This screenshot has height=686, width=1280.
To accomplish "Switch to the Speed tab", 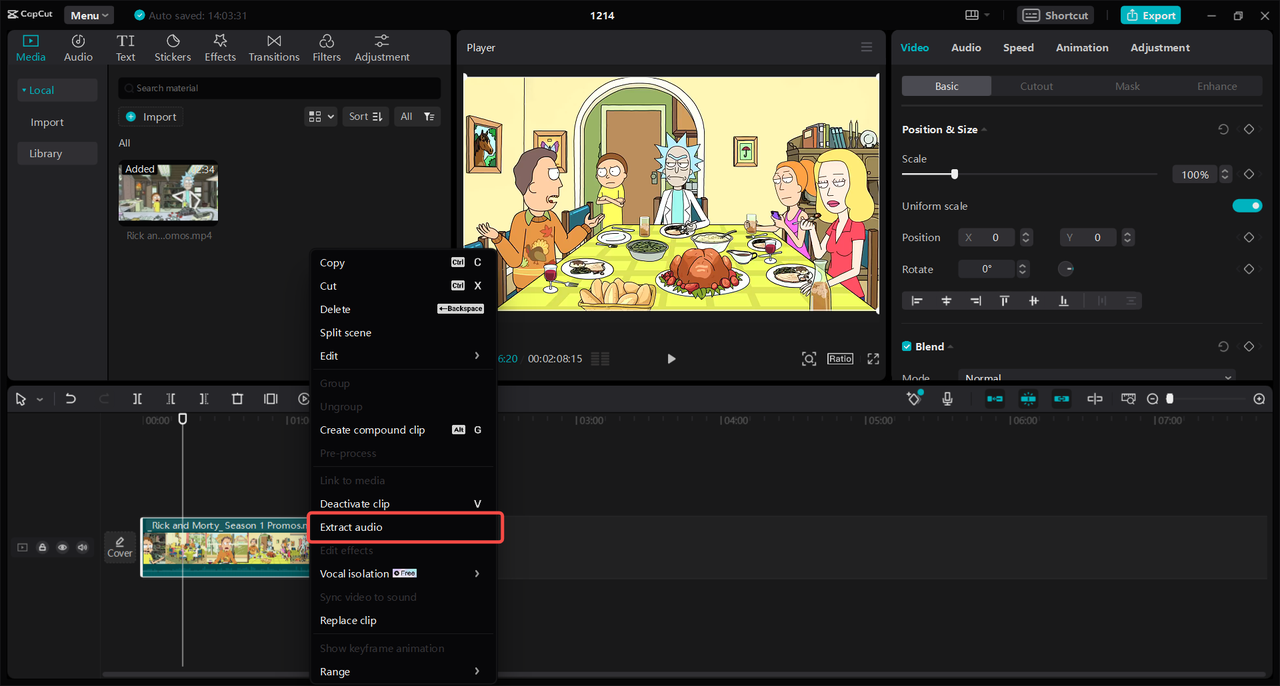I will tap(1018, 48).
